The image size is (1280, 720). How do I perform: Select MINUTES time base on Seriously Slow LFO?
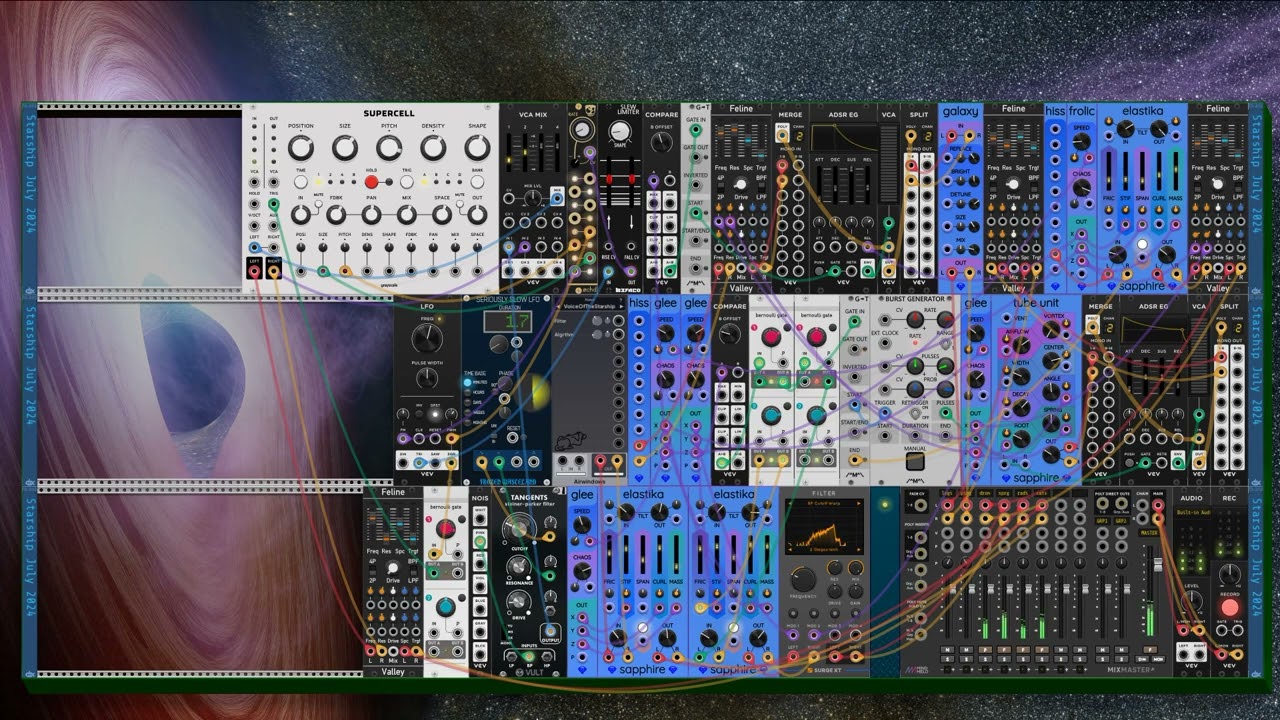(467, 382)
